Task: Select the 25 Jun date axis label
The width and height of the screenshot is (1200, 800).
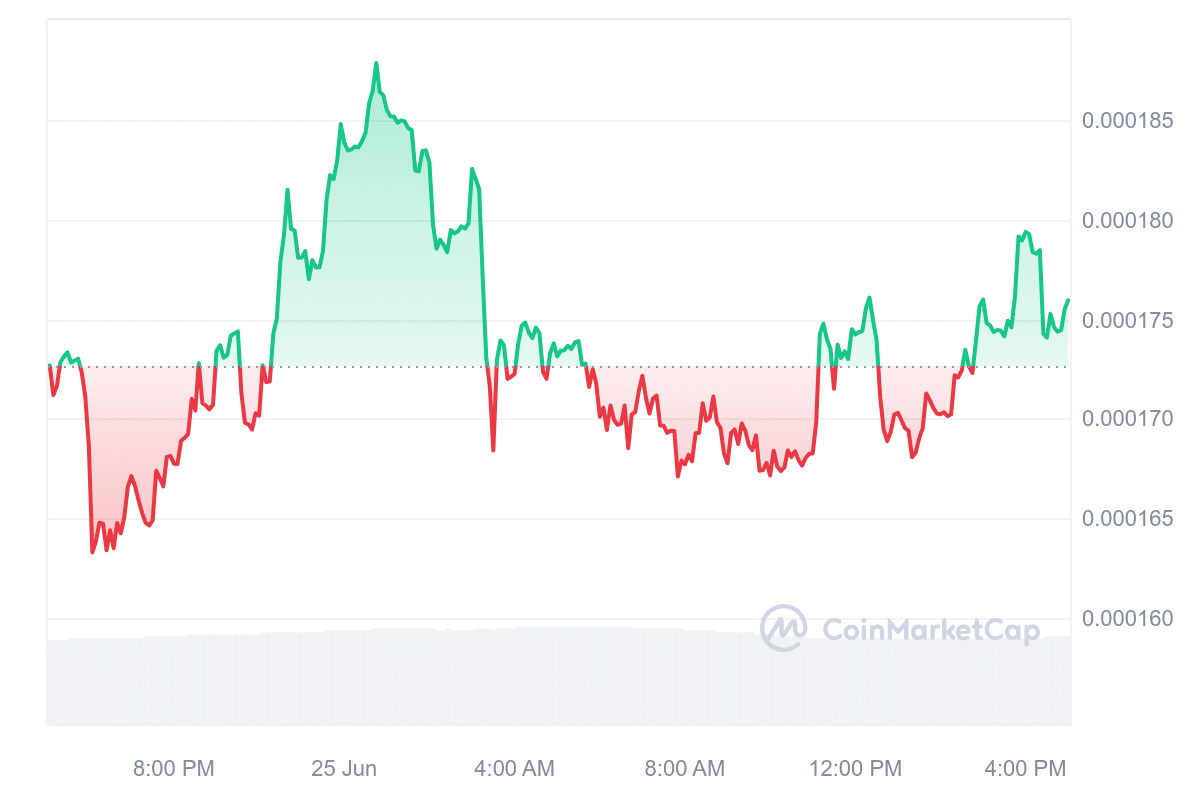Action: coord(344,768)
